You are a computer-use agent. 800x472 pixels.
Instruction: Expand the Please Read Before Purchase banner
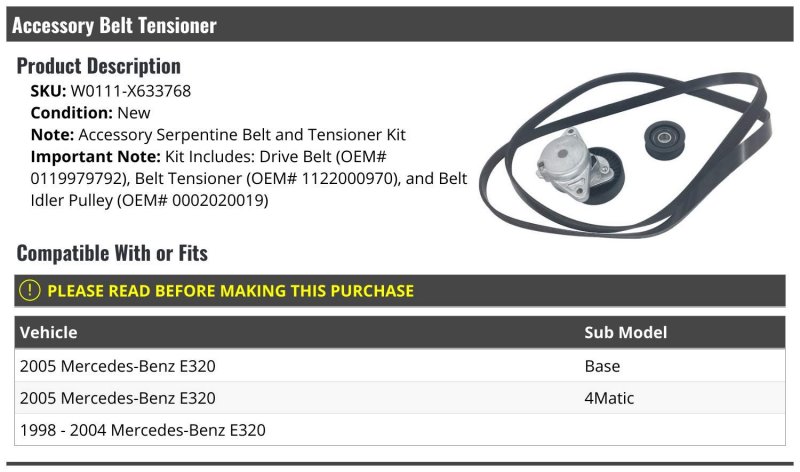(x=400, y=290)
